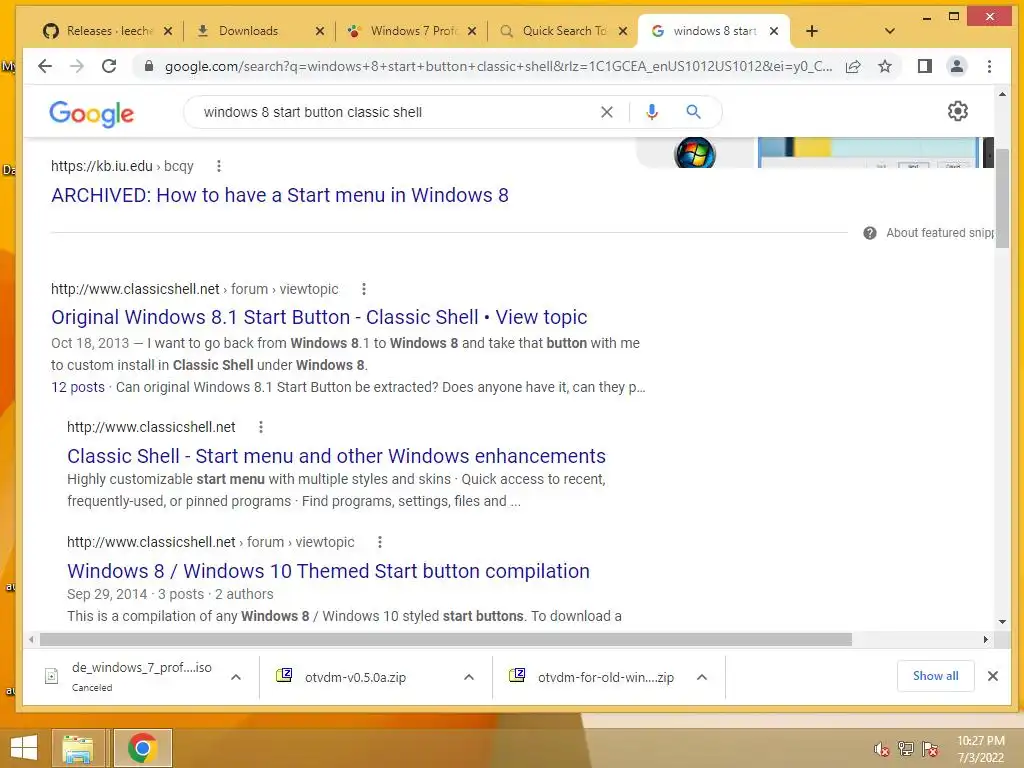Click the 12 posts link
The height and width of the screenshot is (768, 1024).
[x=78, y=387]
